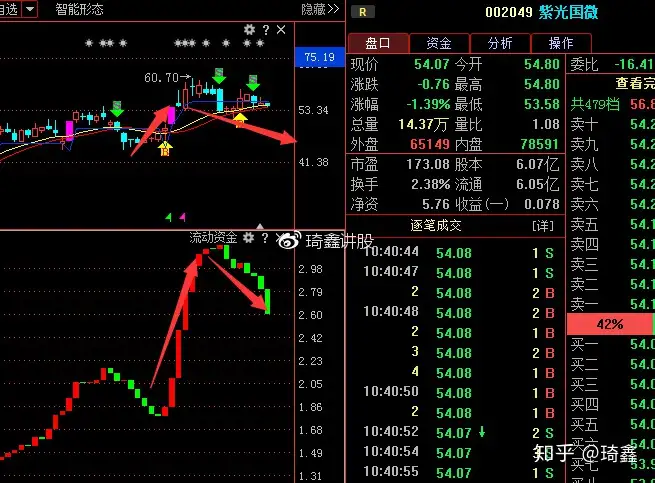This screenshot has width=655, height=483.
Task: Click 隐藏>> to hide the side panel
Action: (320, 9)
